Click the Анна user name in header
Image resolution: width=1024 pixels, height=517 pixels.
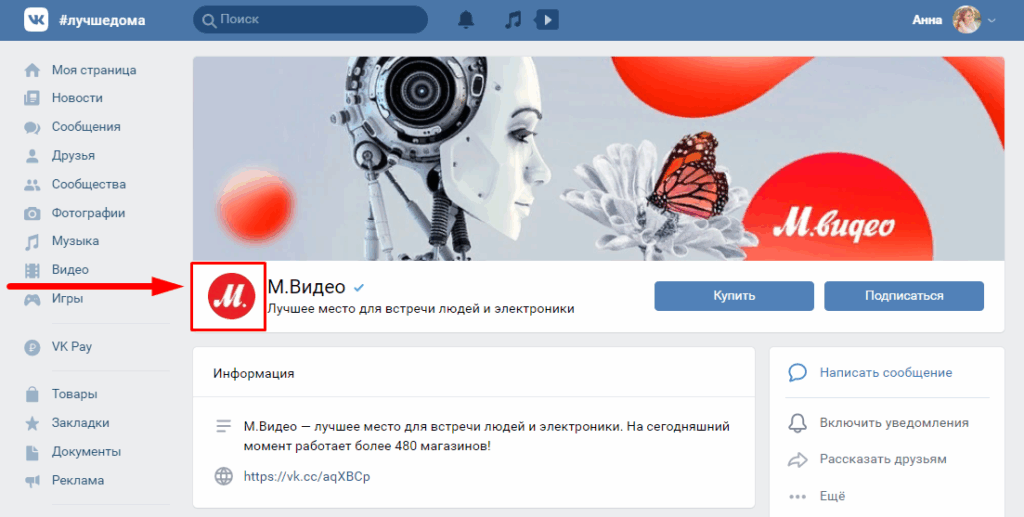[x=927, y=20]
